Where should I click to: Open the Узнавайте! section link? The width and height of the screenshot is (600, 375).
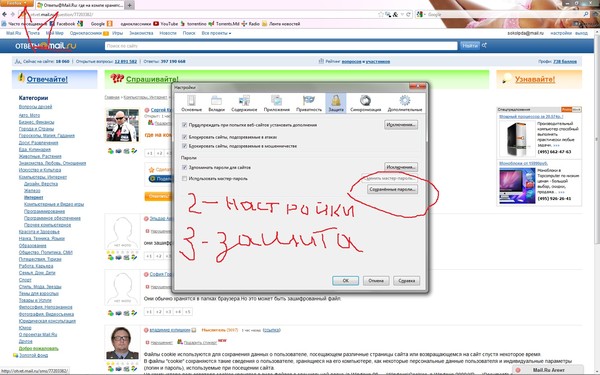tap(535, 79)
